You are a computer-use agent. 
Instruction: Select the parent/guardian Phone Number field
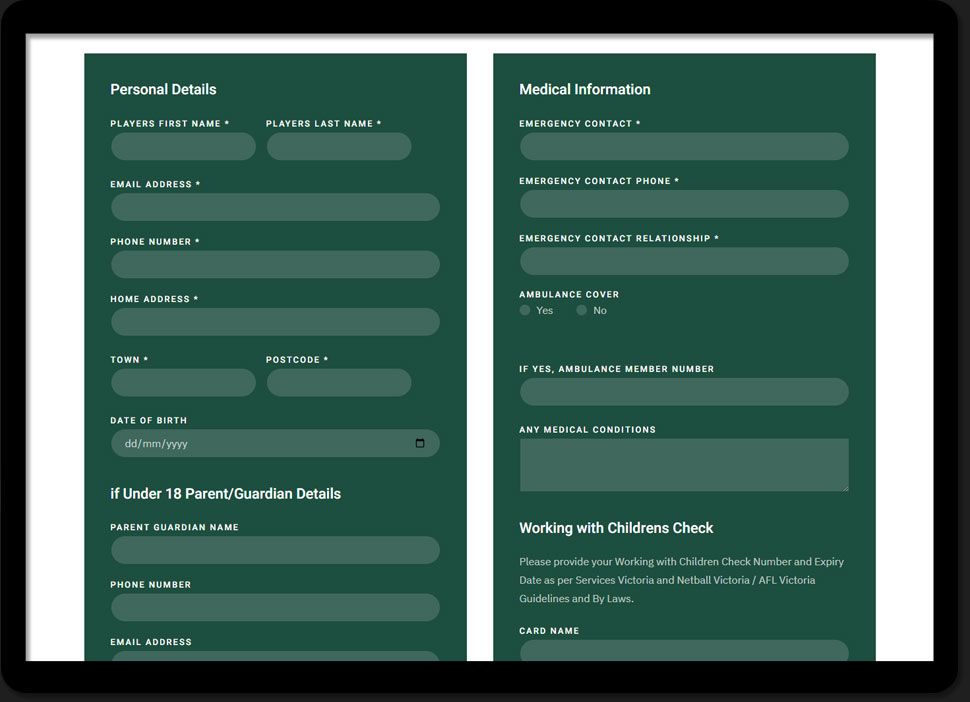click(x=275, y=608)
